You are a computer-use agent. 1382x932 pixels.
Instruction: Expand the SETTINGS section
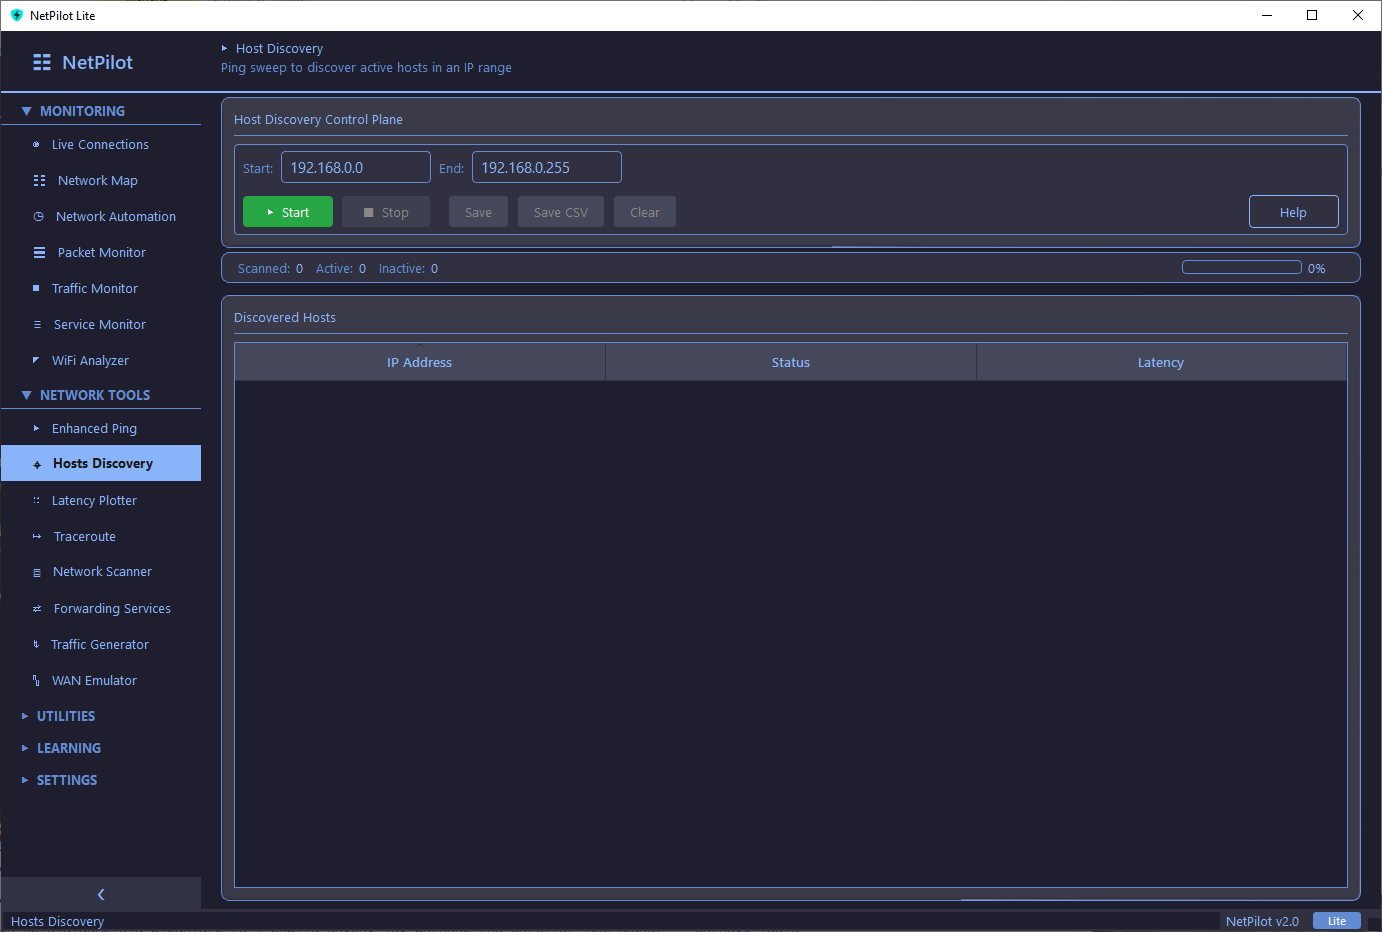pyautogui.click(x=66, y=779)
